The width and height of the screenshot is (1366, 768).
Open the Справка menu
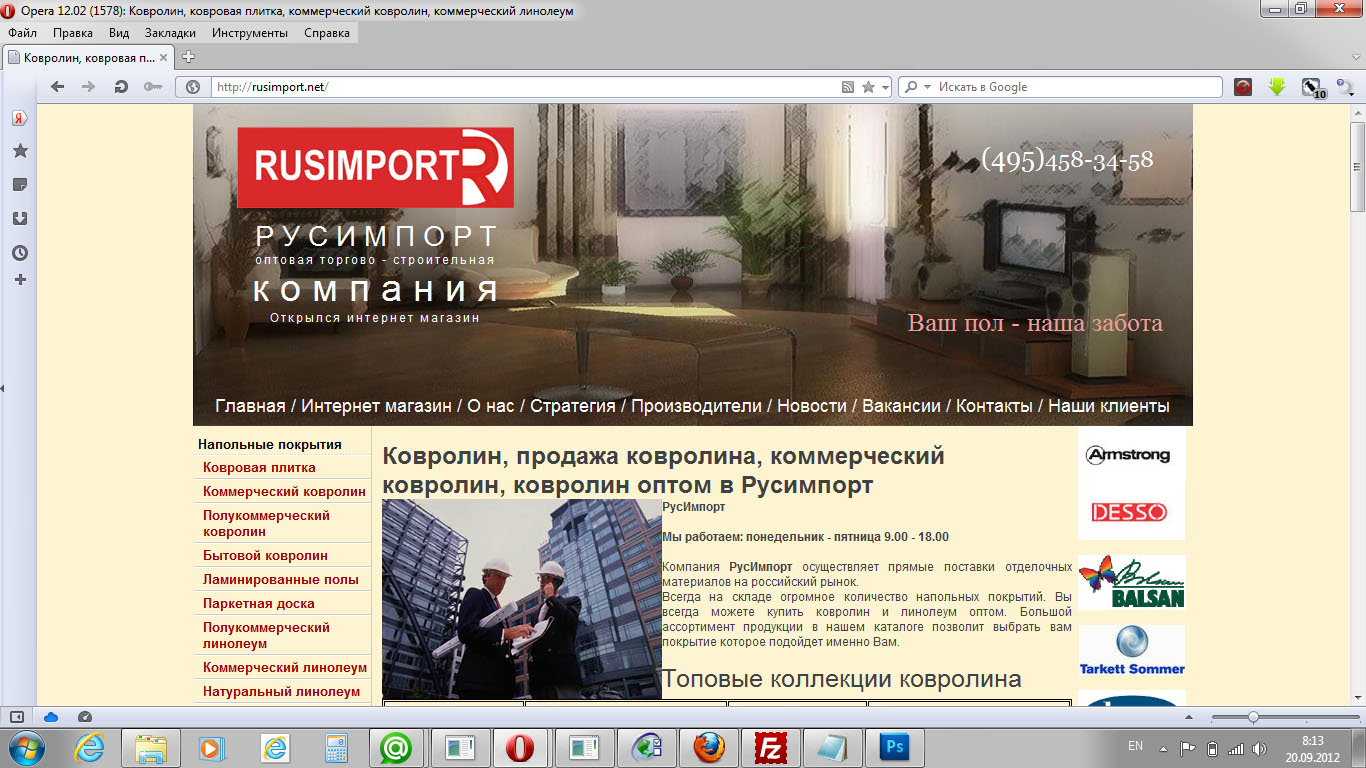click(x=327, y=33)
